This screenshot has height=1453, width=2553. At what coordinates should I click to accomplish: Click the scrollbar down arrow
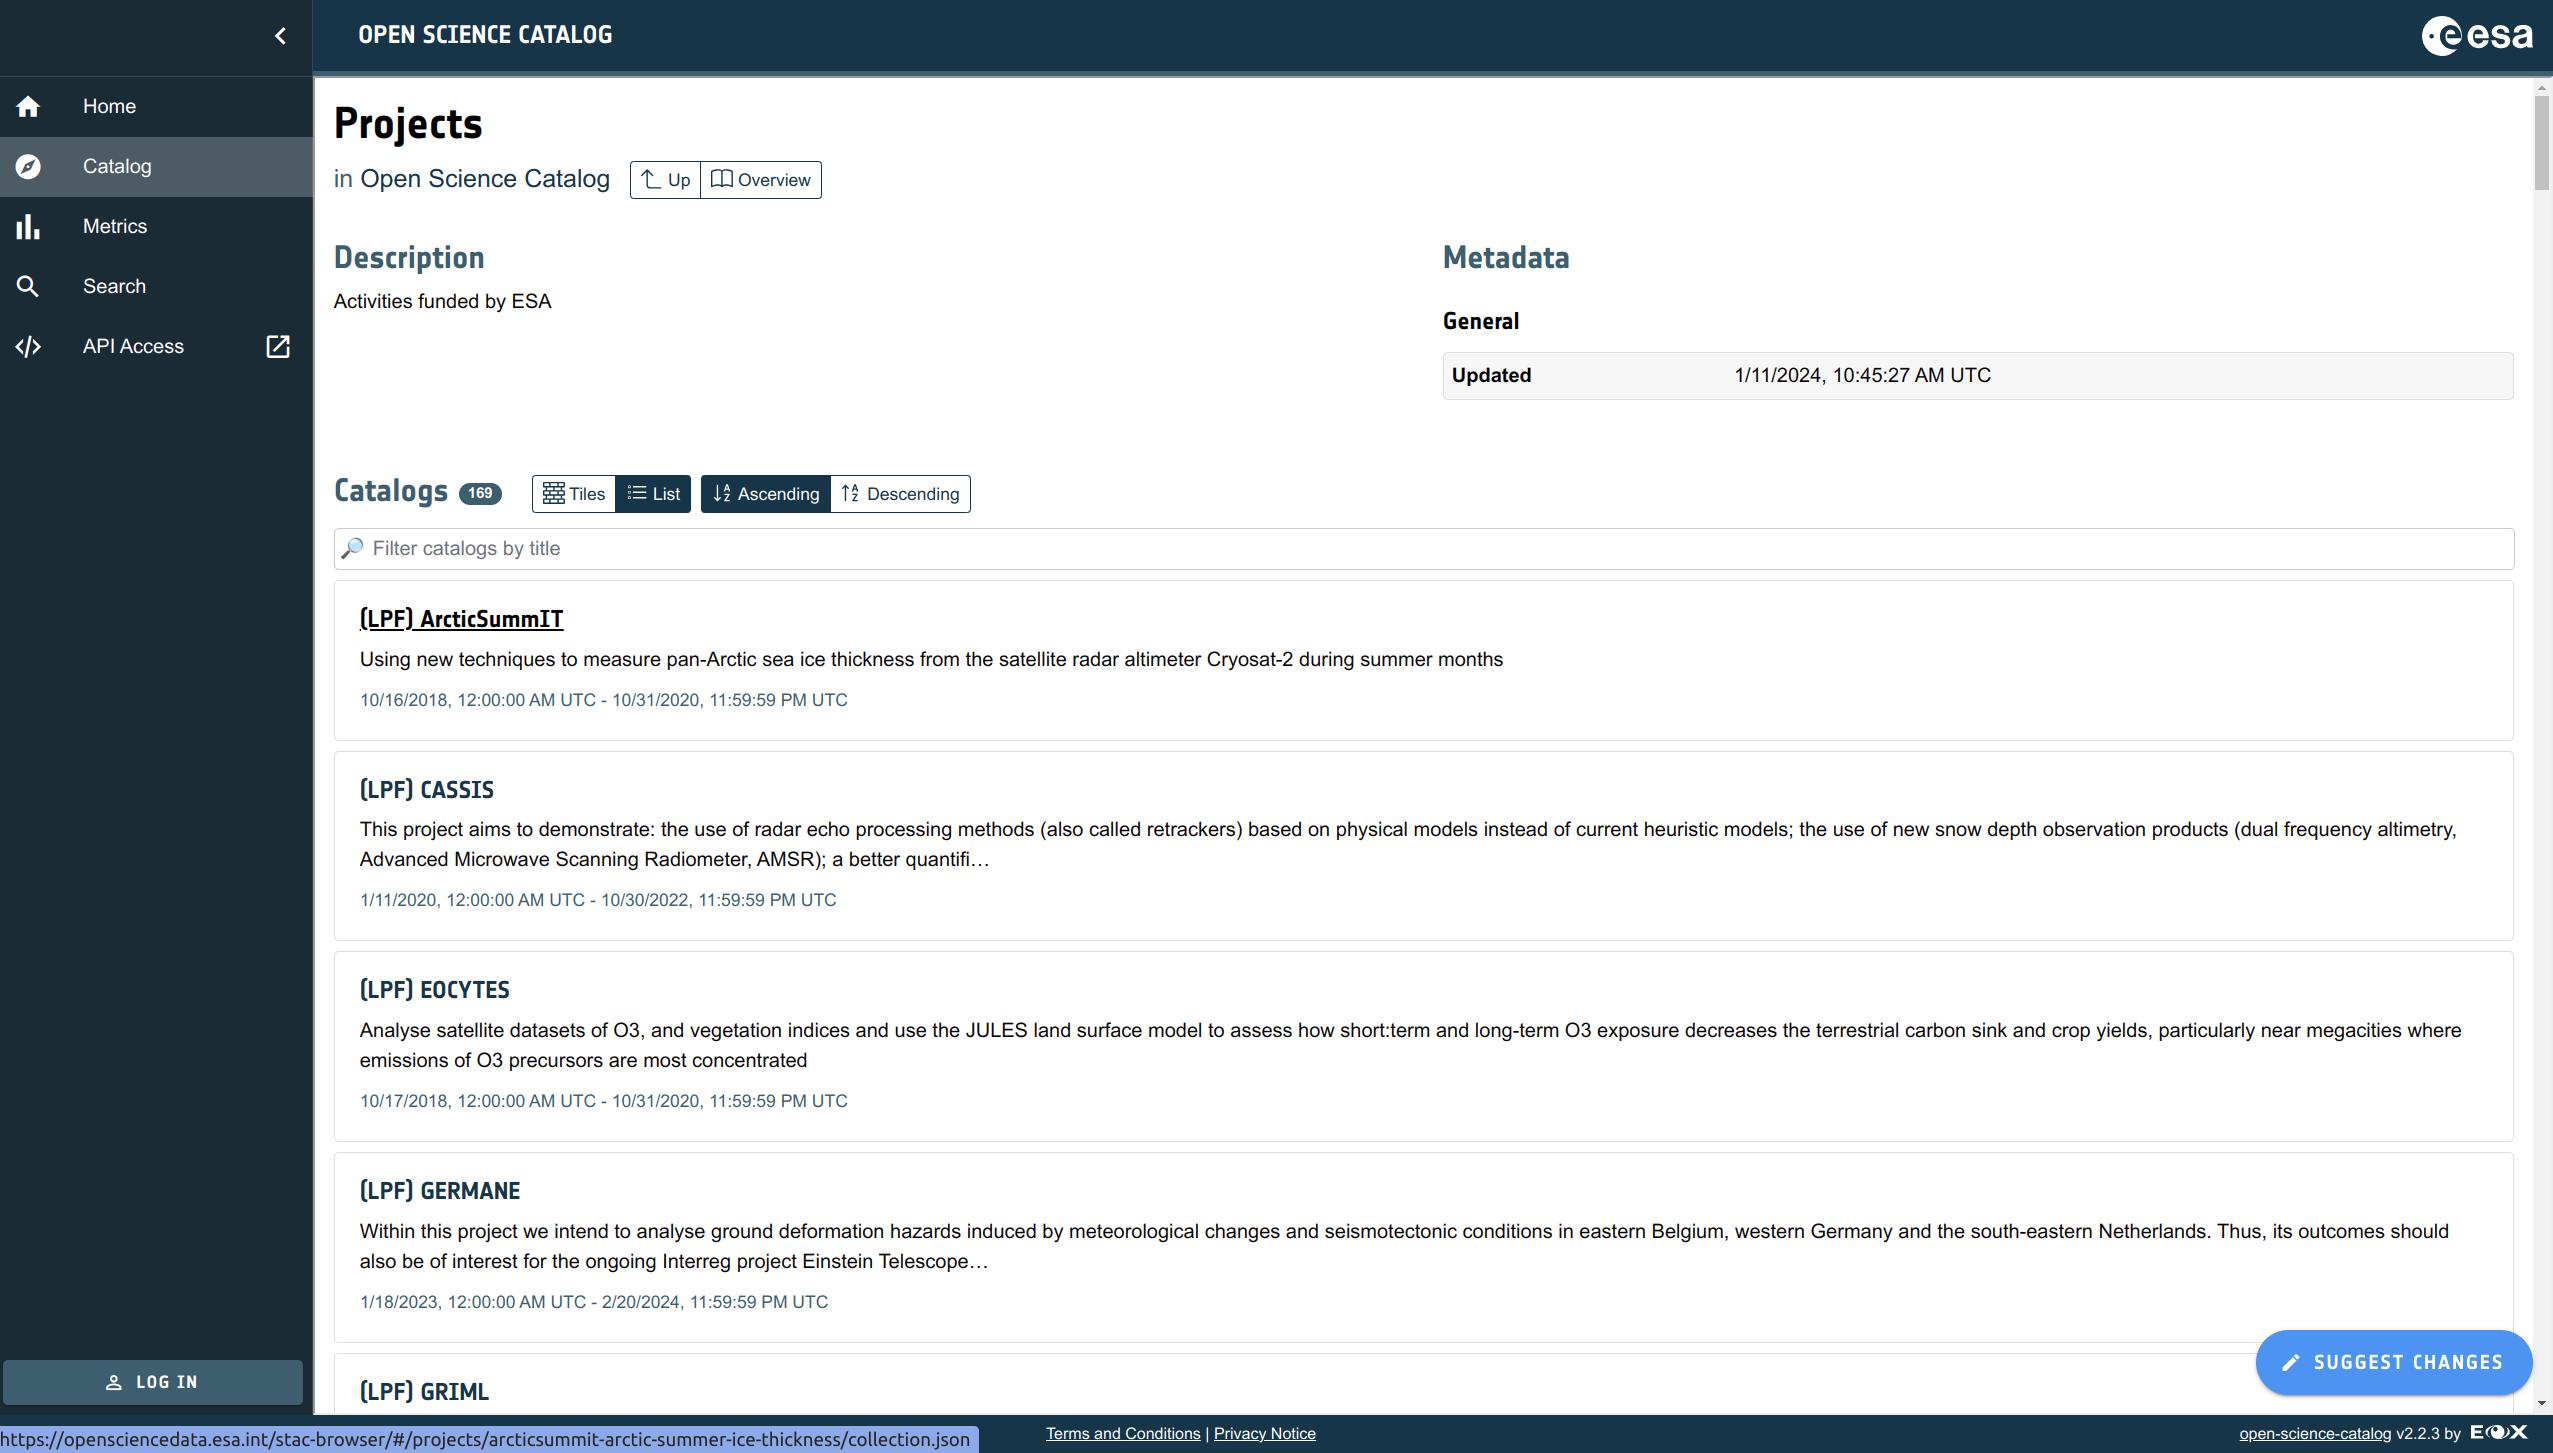(2542, 1404)
